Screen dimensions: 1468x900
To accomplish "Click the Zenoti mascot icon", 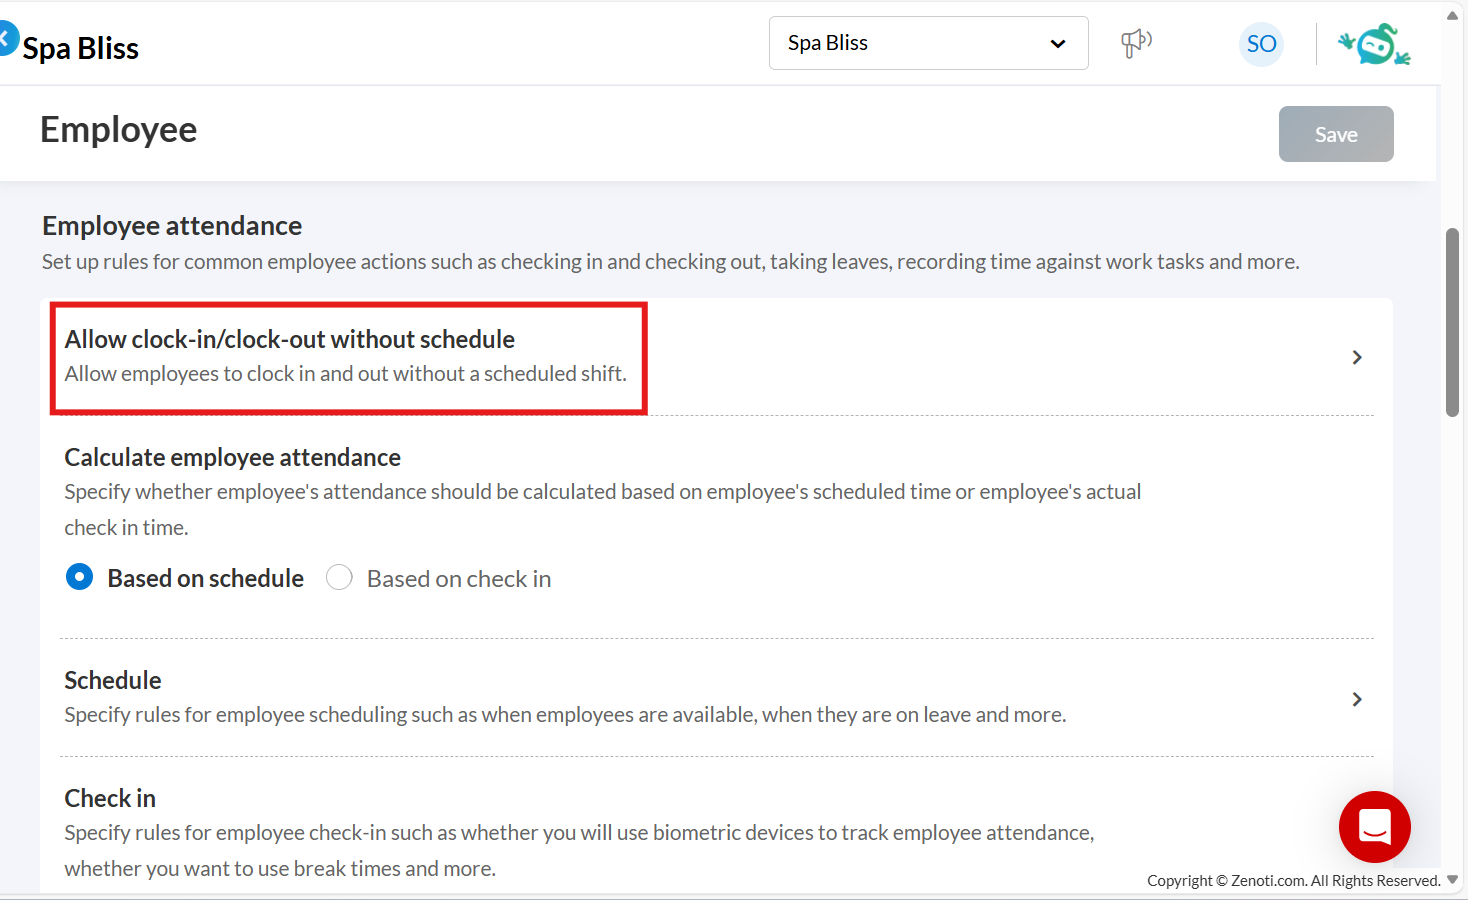I will tap(1374, 44).
